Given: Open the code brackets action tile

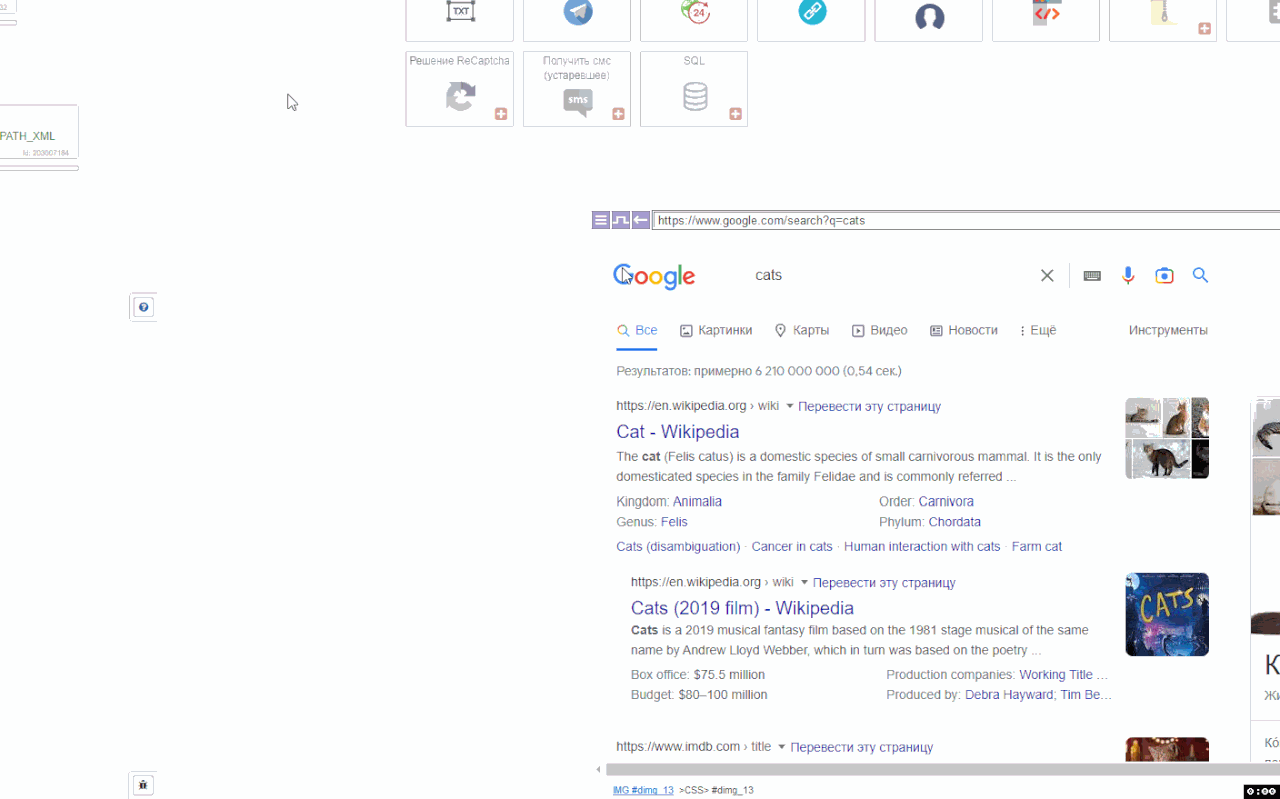Looking at the screenshot, I should (1046, 13).
